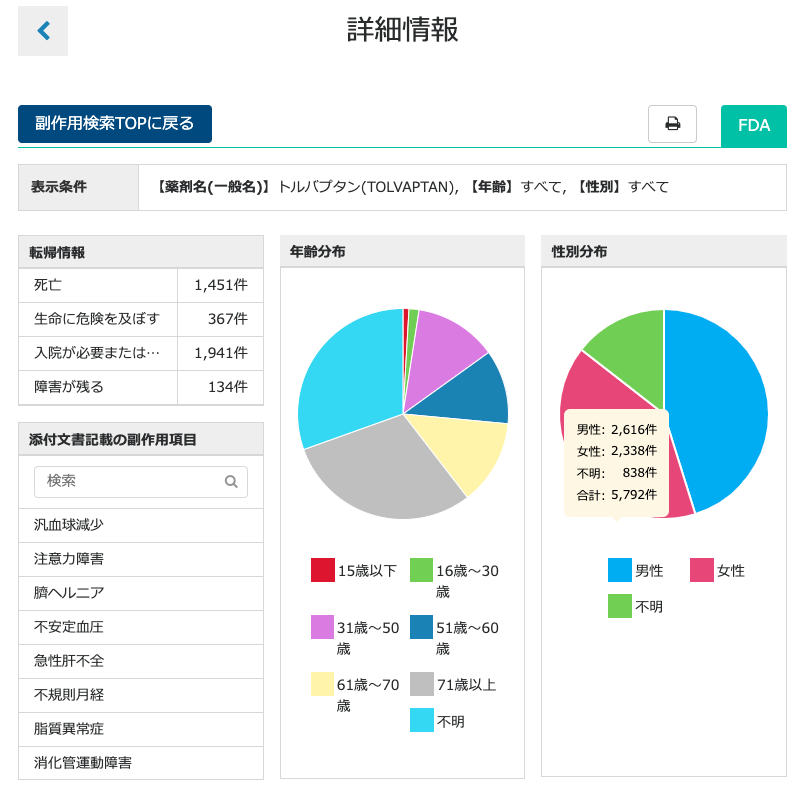Click the 障害が残る outcome row

141,387
